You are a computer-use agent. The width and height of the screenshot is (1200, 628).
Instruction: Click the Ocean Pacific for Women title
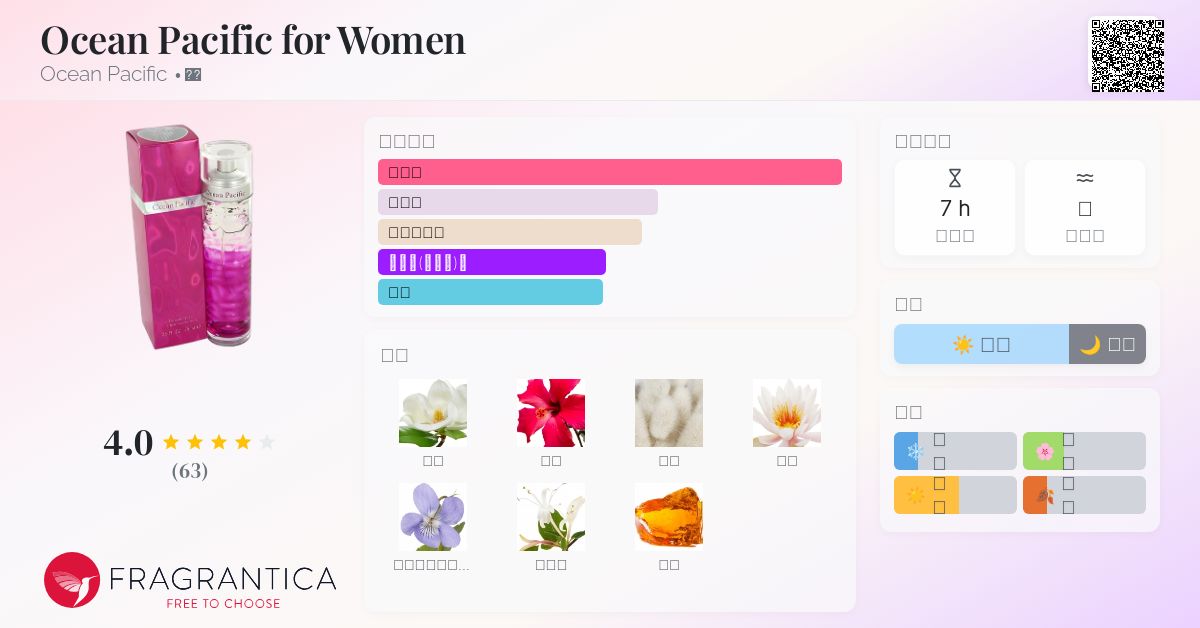point(253,40)
